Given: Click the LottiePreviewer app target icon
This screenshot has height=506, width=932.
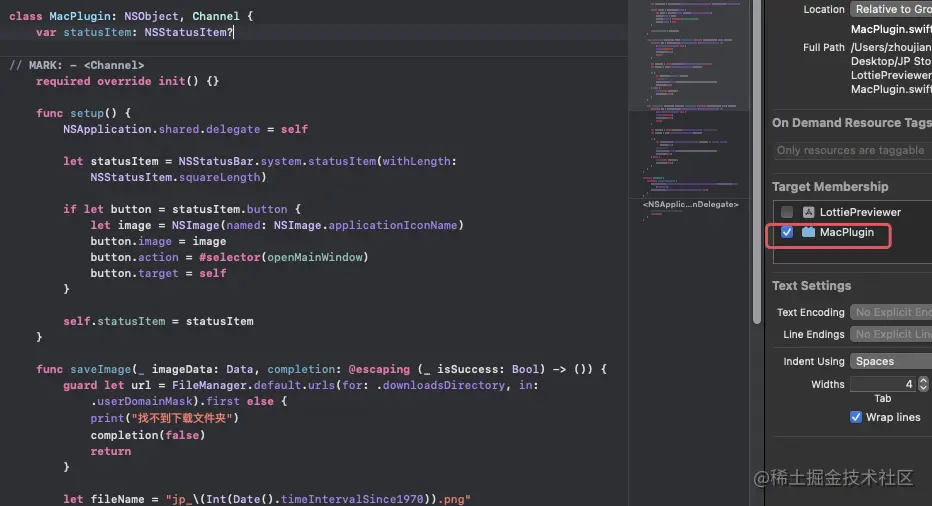Looking at the screenshot, I should coord(808,212).
